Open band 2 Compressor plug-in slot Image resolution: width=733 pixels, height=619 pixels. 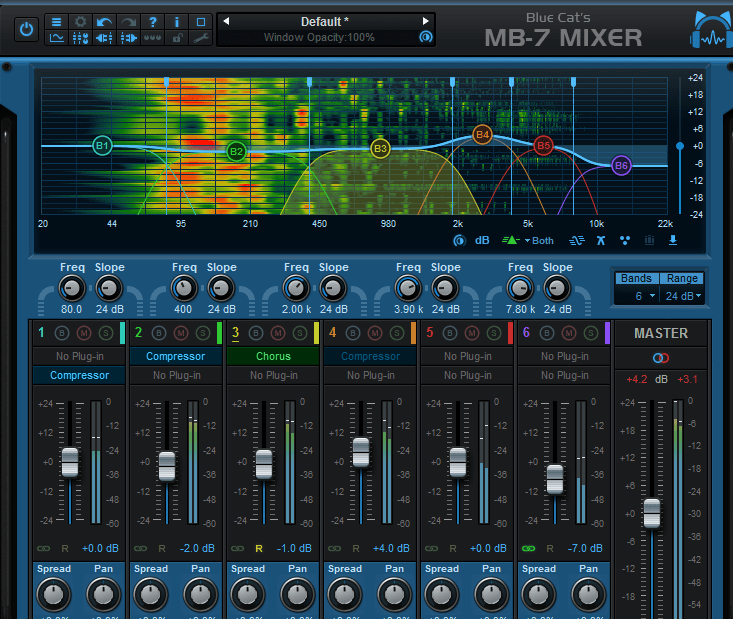(176, 356)
